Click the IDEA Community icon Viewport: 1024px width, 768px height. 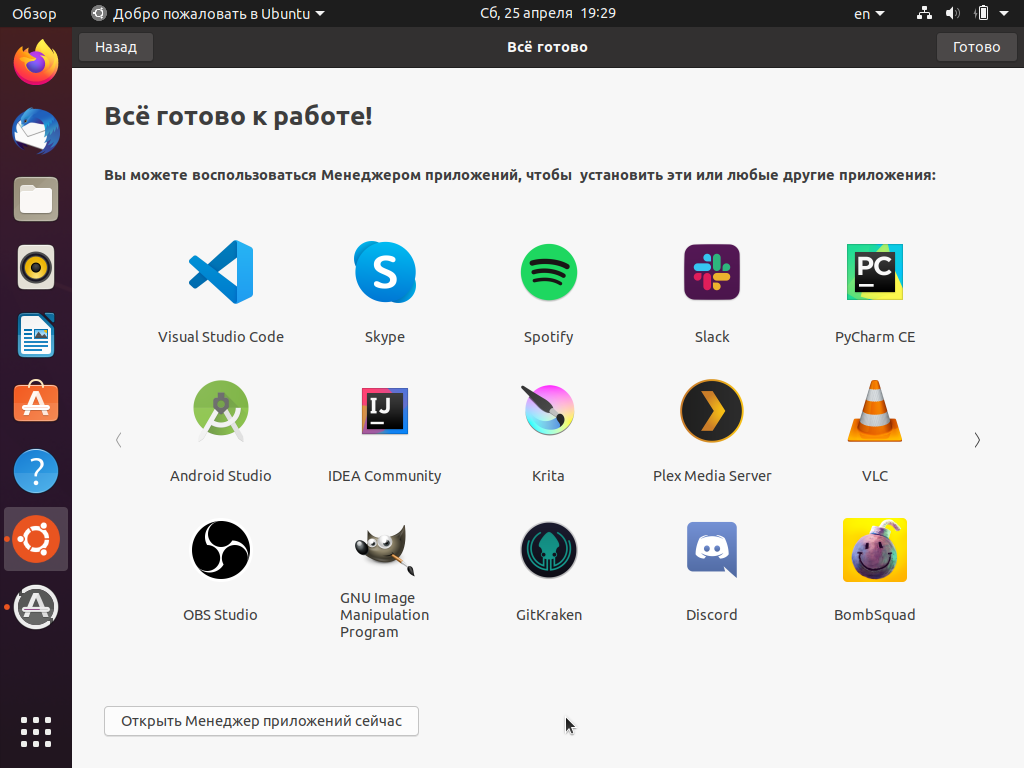point(385,411)
